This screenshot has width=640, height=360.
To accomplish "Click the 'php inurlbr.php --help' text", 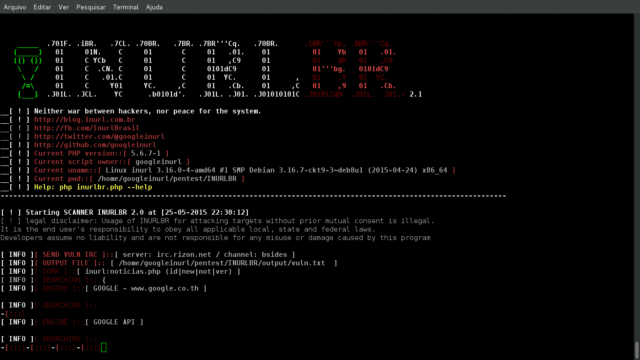I will (x=106, y=187).
